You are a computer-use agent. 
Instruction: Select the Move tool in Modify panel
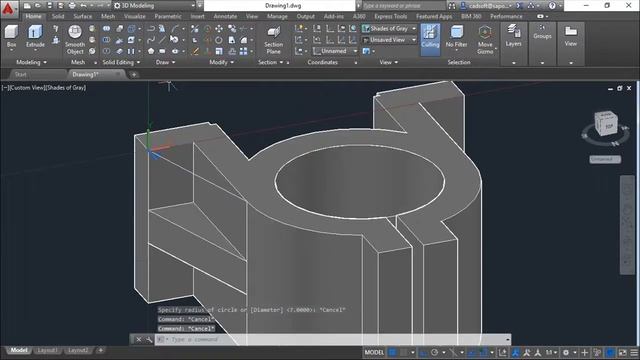pos(219,29)
